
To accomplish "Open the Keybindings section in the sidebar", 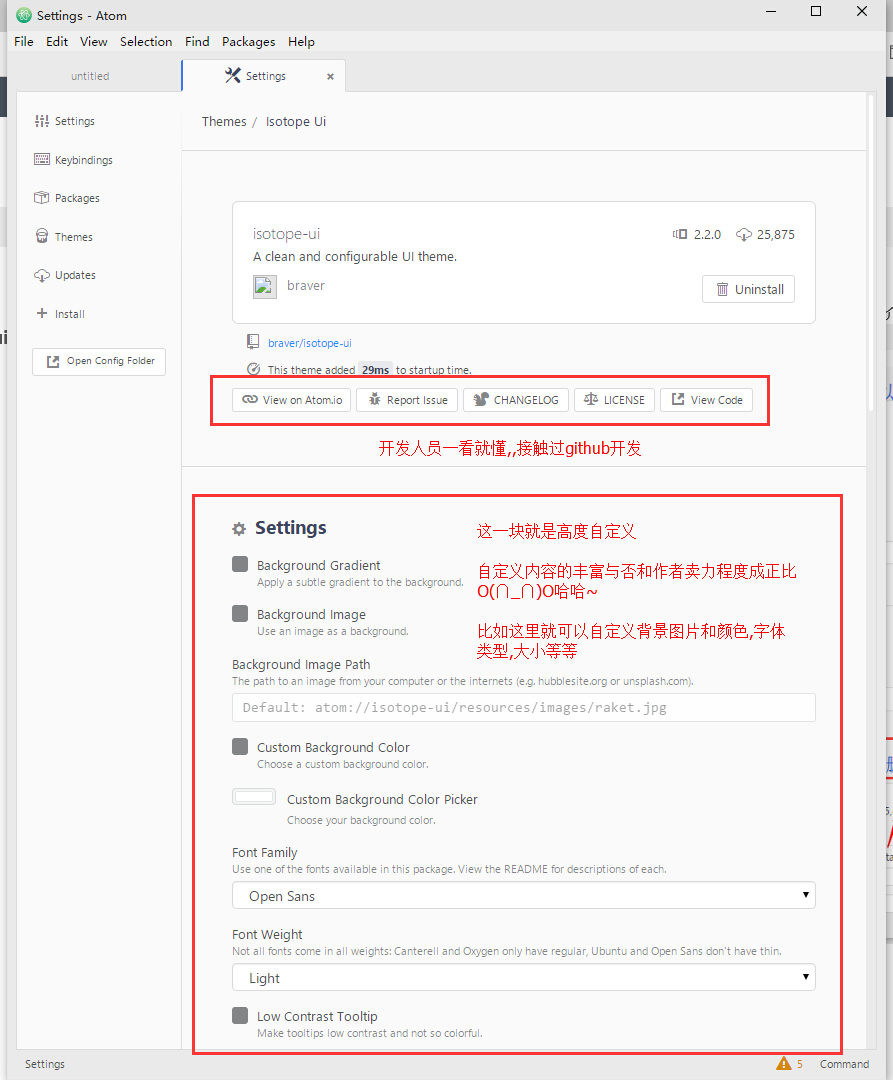I will coord(74,159).
